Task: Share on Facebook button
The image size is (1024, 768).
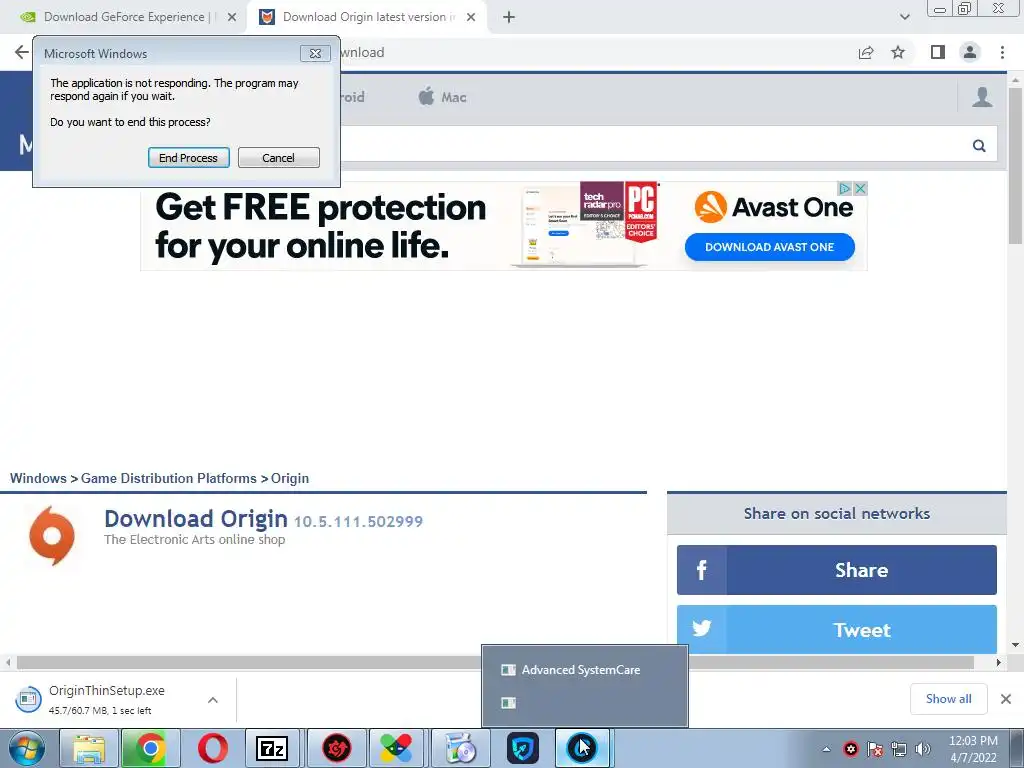Action: pos(837,570)
